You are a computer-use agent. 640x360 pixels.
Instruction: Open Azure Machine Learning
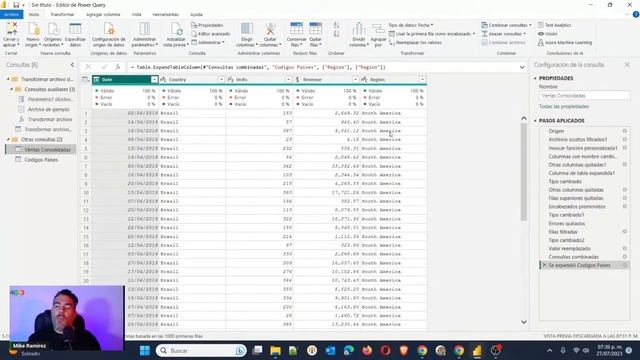(x=565, y=42)
